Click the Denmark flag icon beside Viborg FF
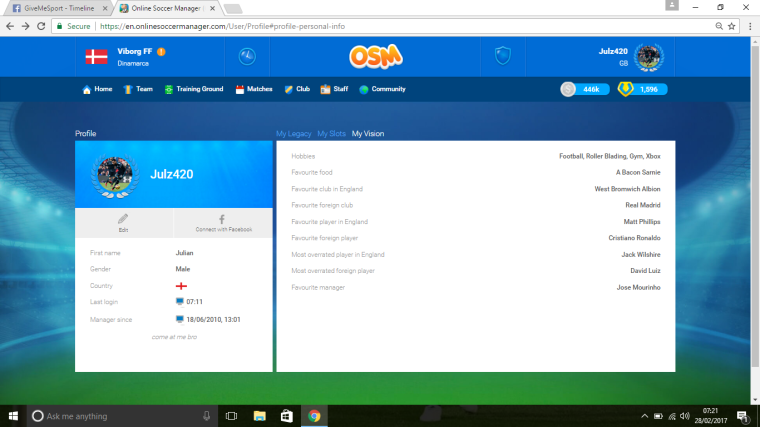760x427 pixels. click(x=96, y=57)
